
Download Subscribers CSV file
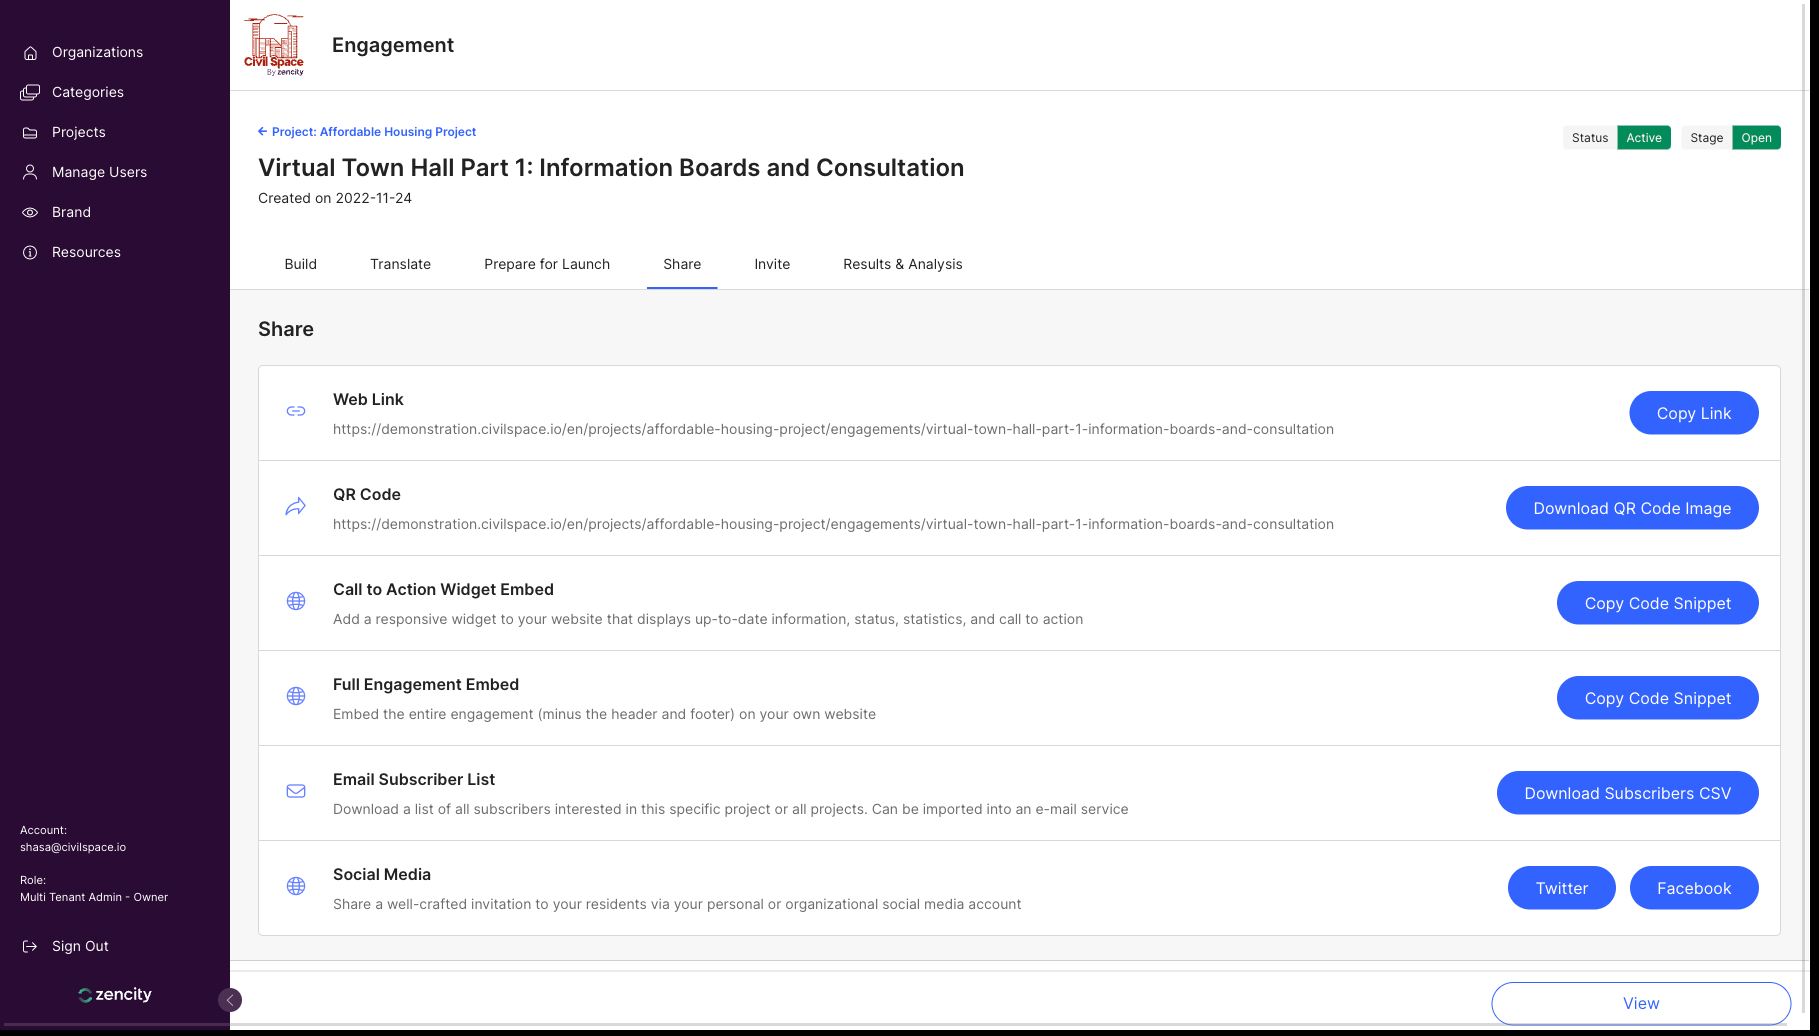point(1627,793)
